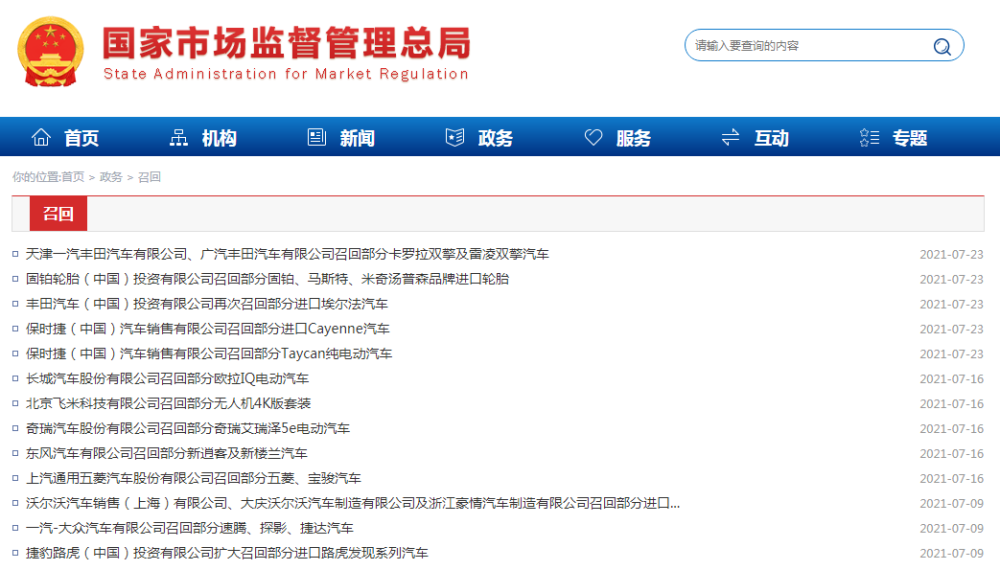Open the 保时捷 Cayenne recall notice

coord(208,328)
